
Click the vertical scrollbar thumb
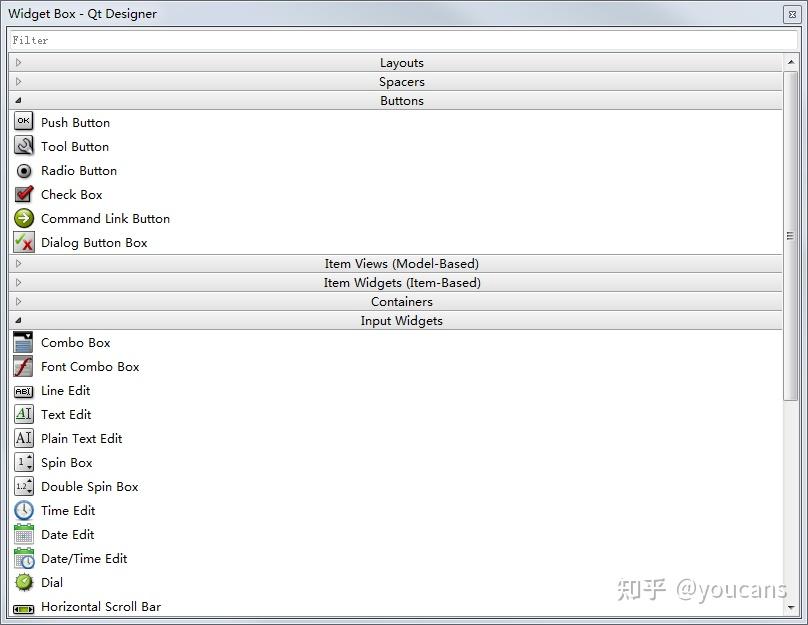[x=790, y=235]
